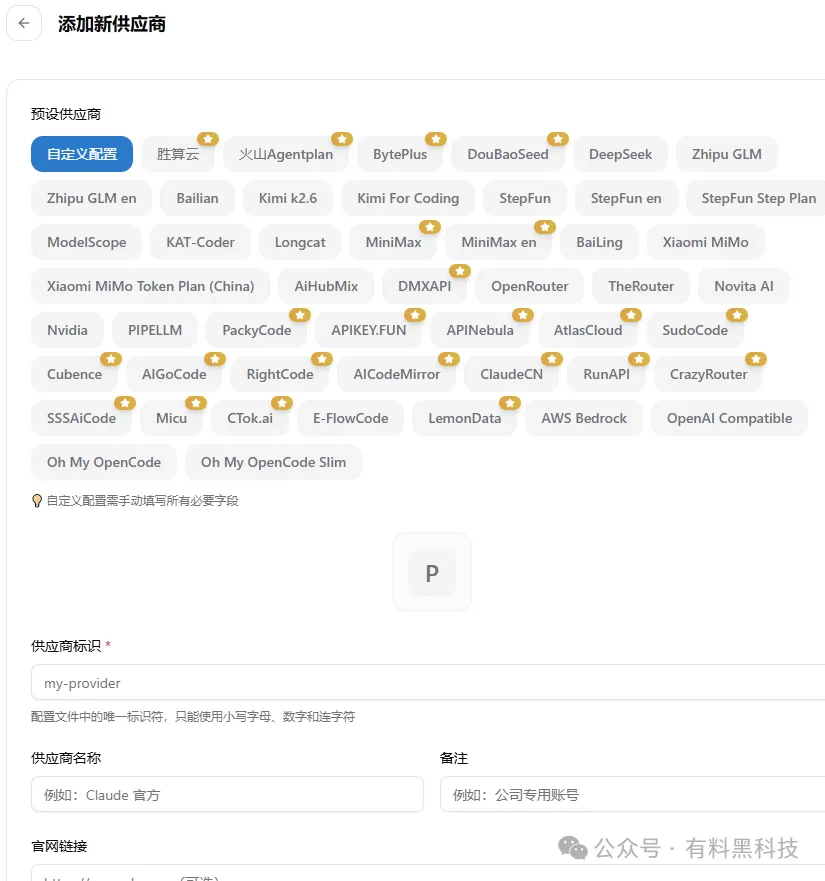Select the SudoCode preset
The width and height of the screenshot is (825, 881).
point(695,330)
